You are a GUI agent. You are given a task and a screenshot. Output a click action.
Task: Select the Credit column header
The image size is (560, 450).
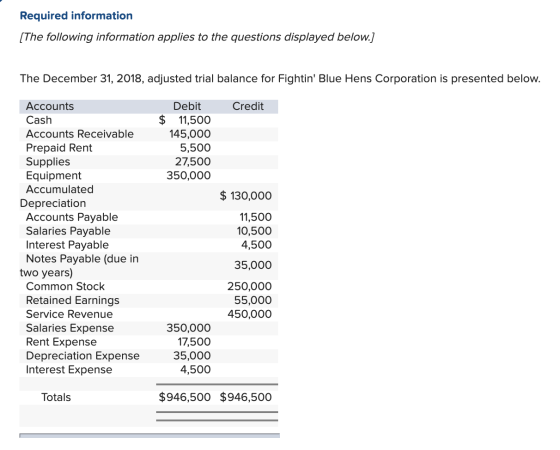248,106
